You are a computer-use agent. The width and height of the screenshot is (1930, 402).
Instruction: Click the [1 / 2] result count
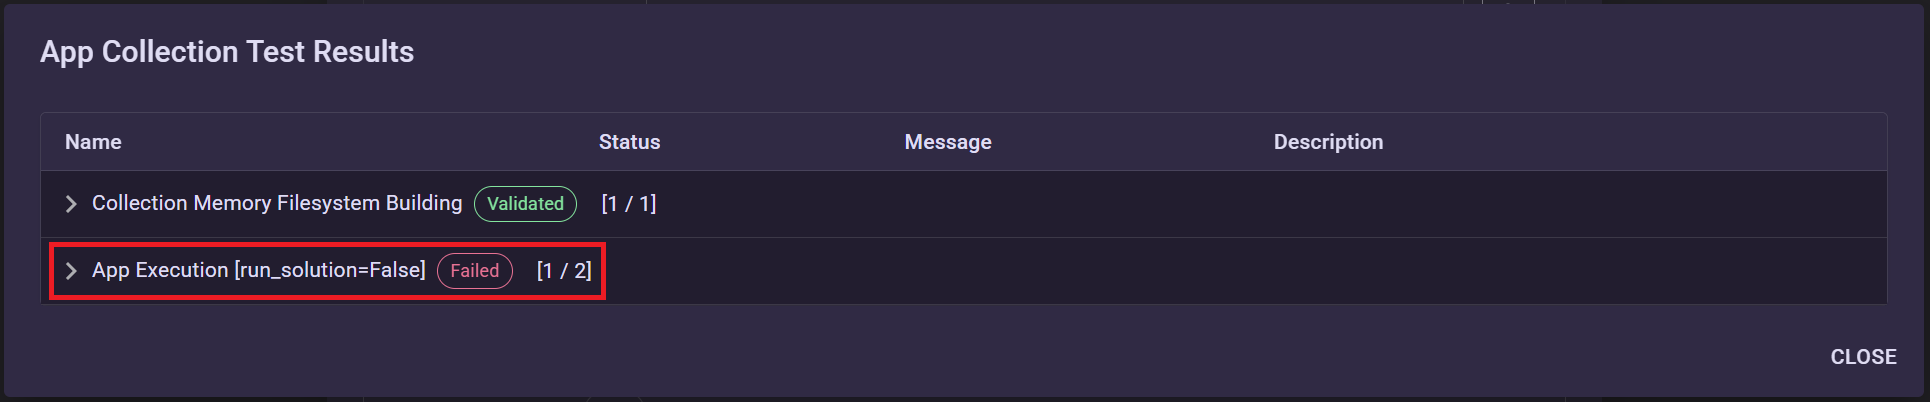(x=564, y=271)
